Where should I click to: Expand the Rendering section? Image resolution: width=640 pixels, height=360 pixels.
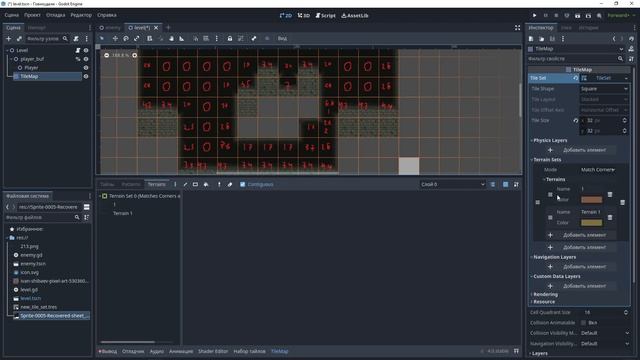(545, 294)
